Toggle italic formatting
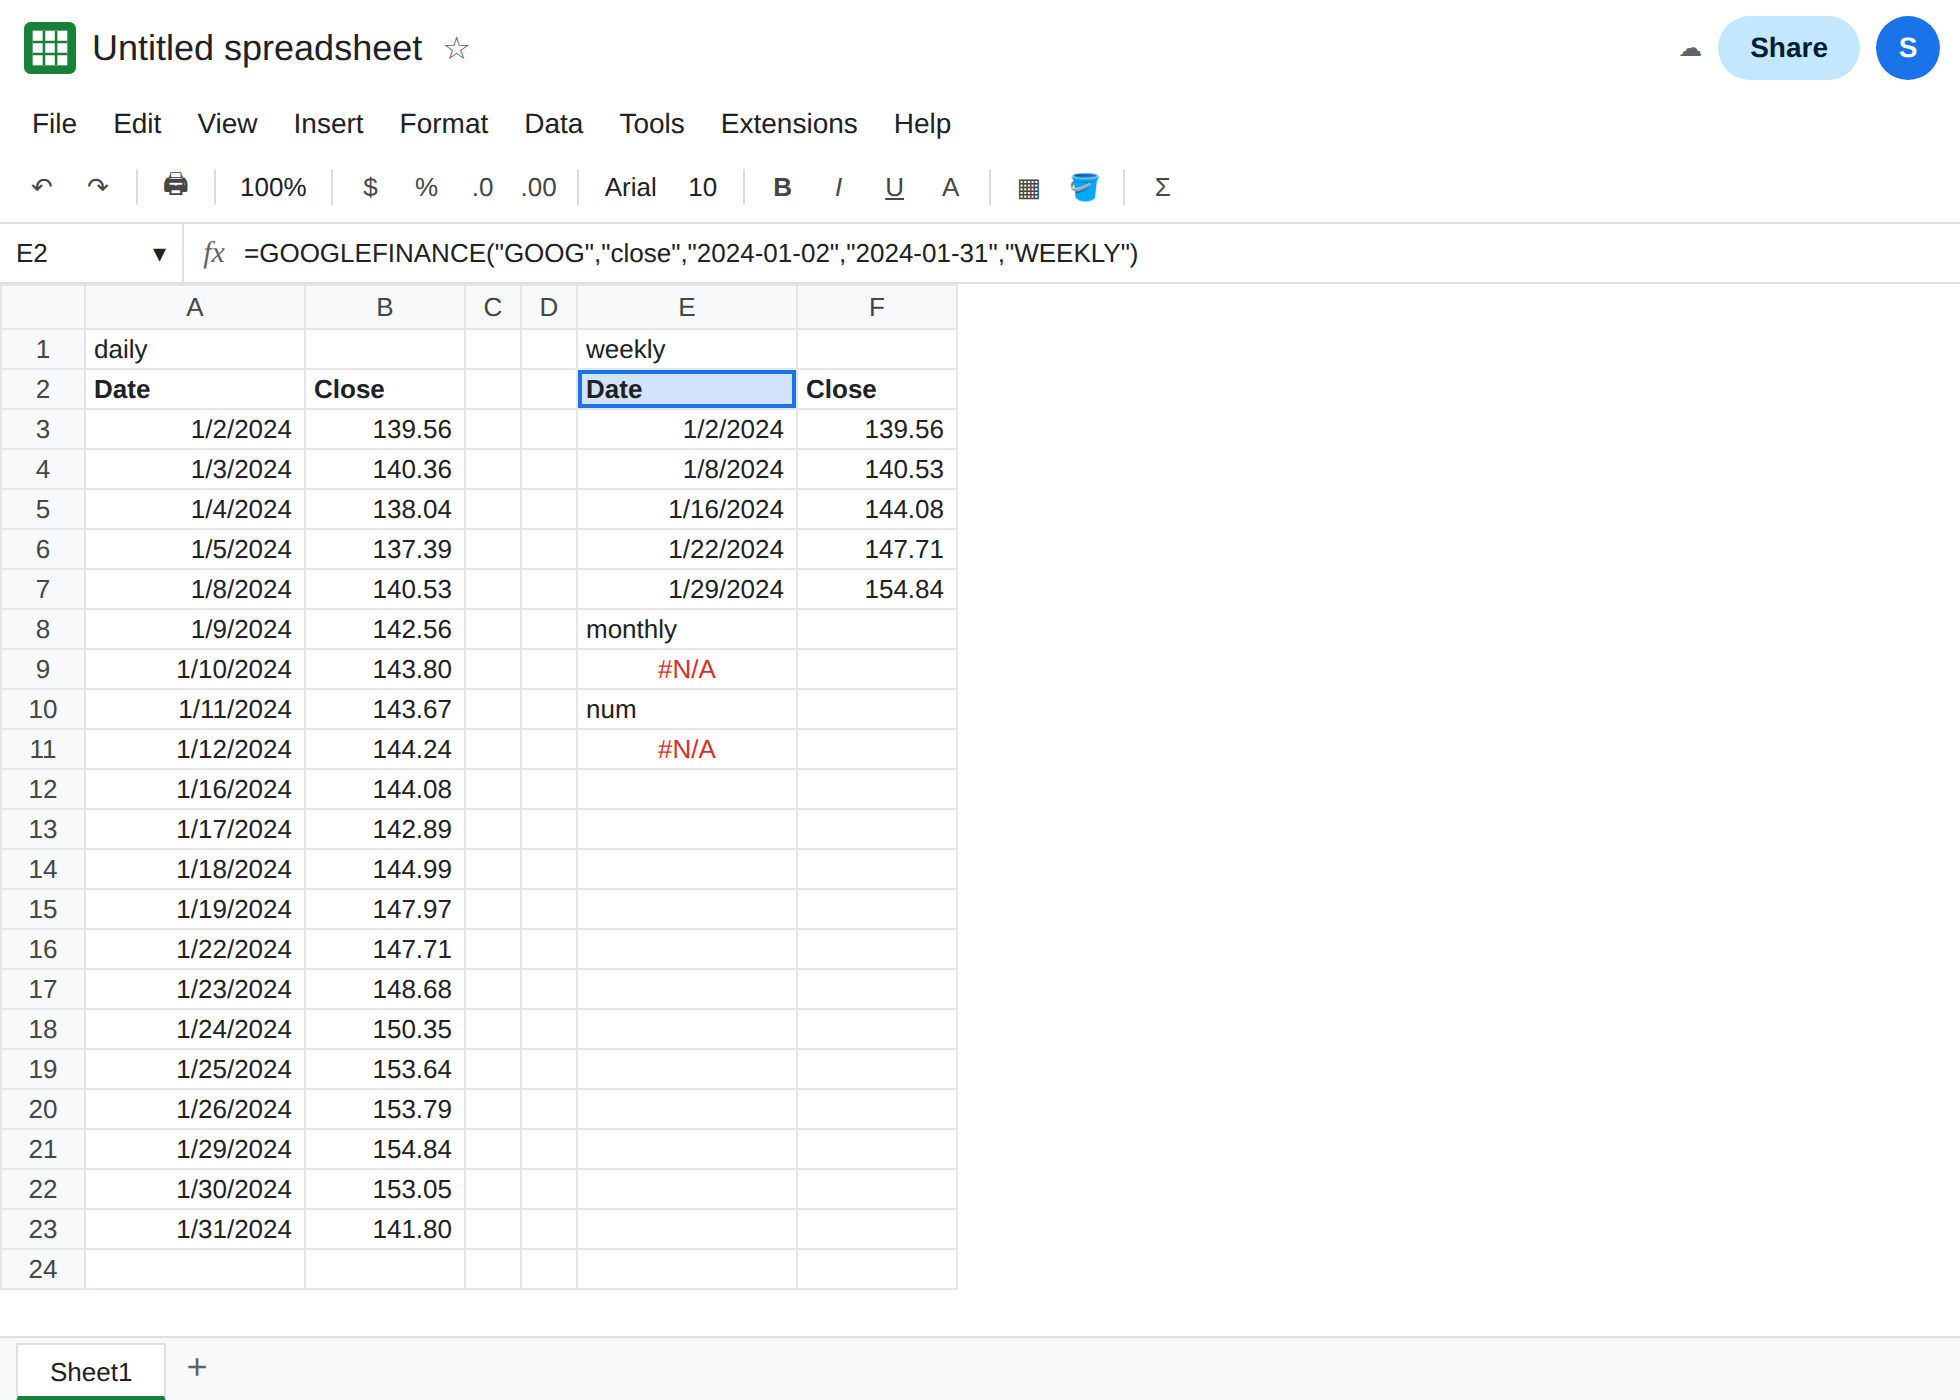This screenshot has height=1400, width=1960. [838, 187]
